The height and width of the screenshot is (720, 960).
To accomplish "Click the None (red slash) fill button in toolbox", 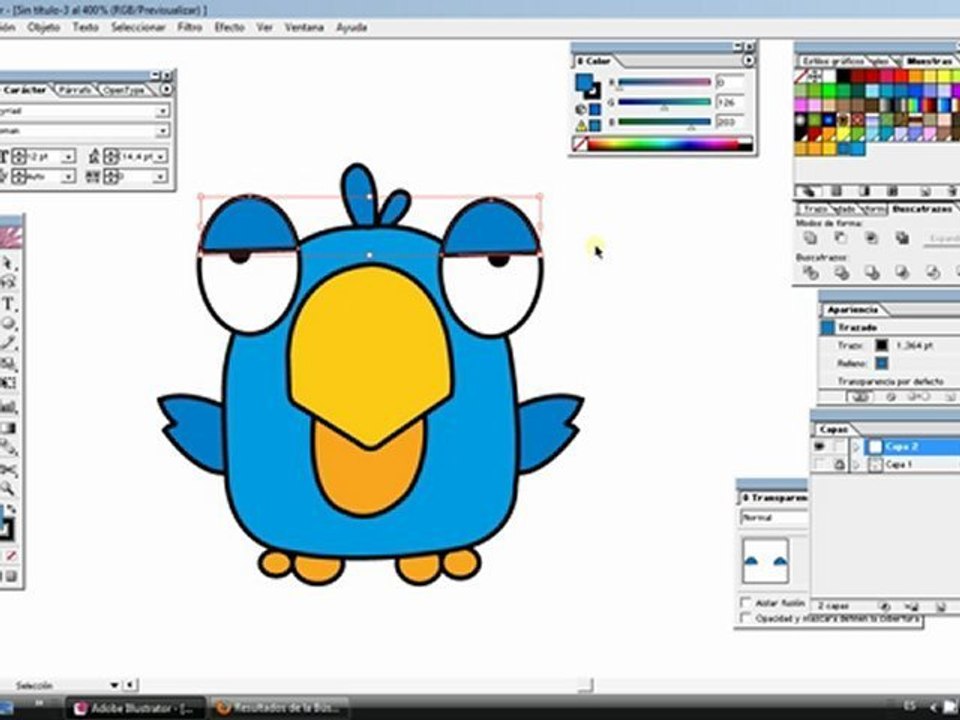I will (11, 556).
